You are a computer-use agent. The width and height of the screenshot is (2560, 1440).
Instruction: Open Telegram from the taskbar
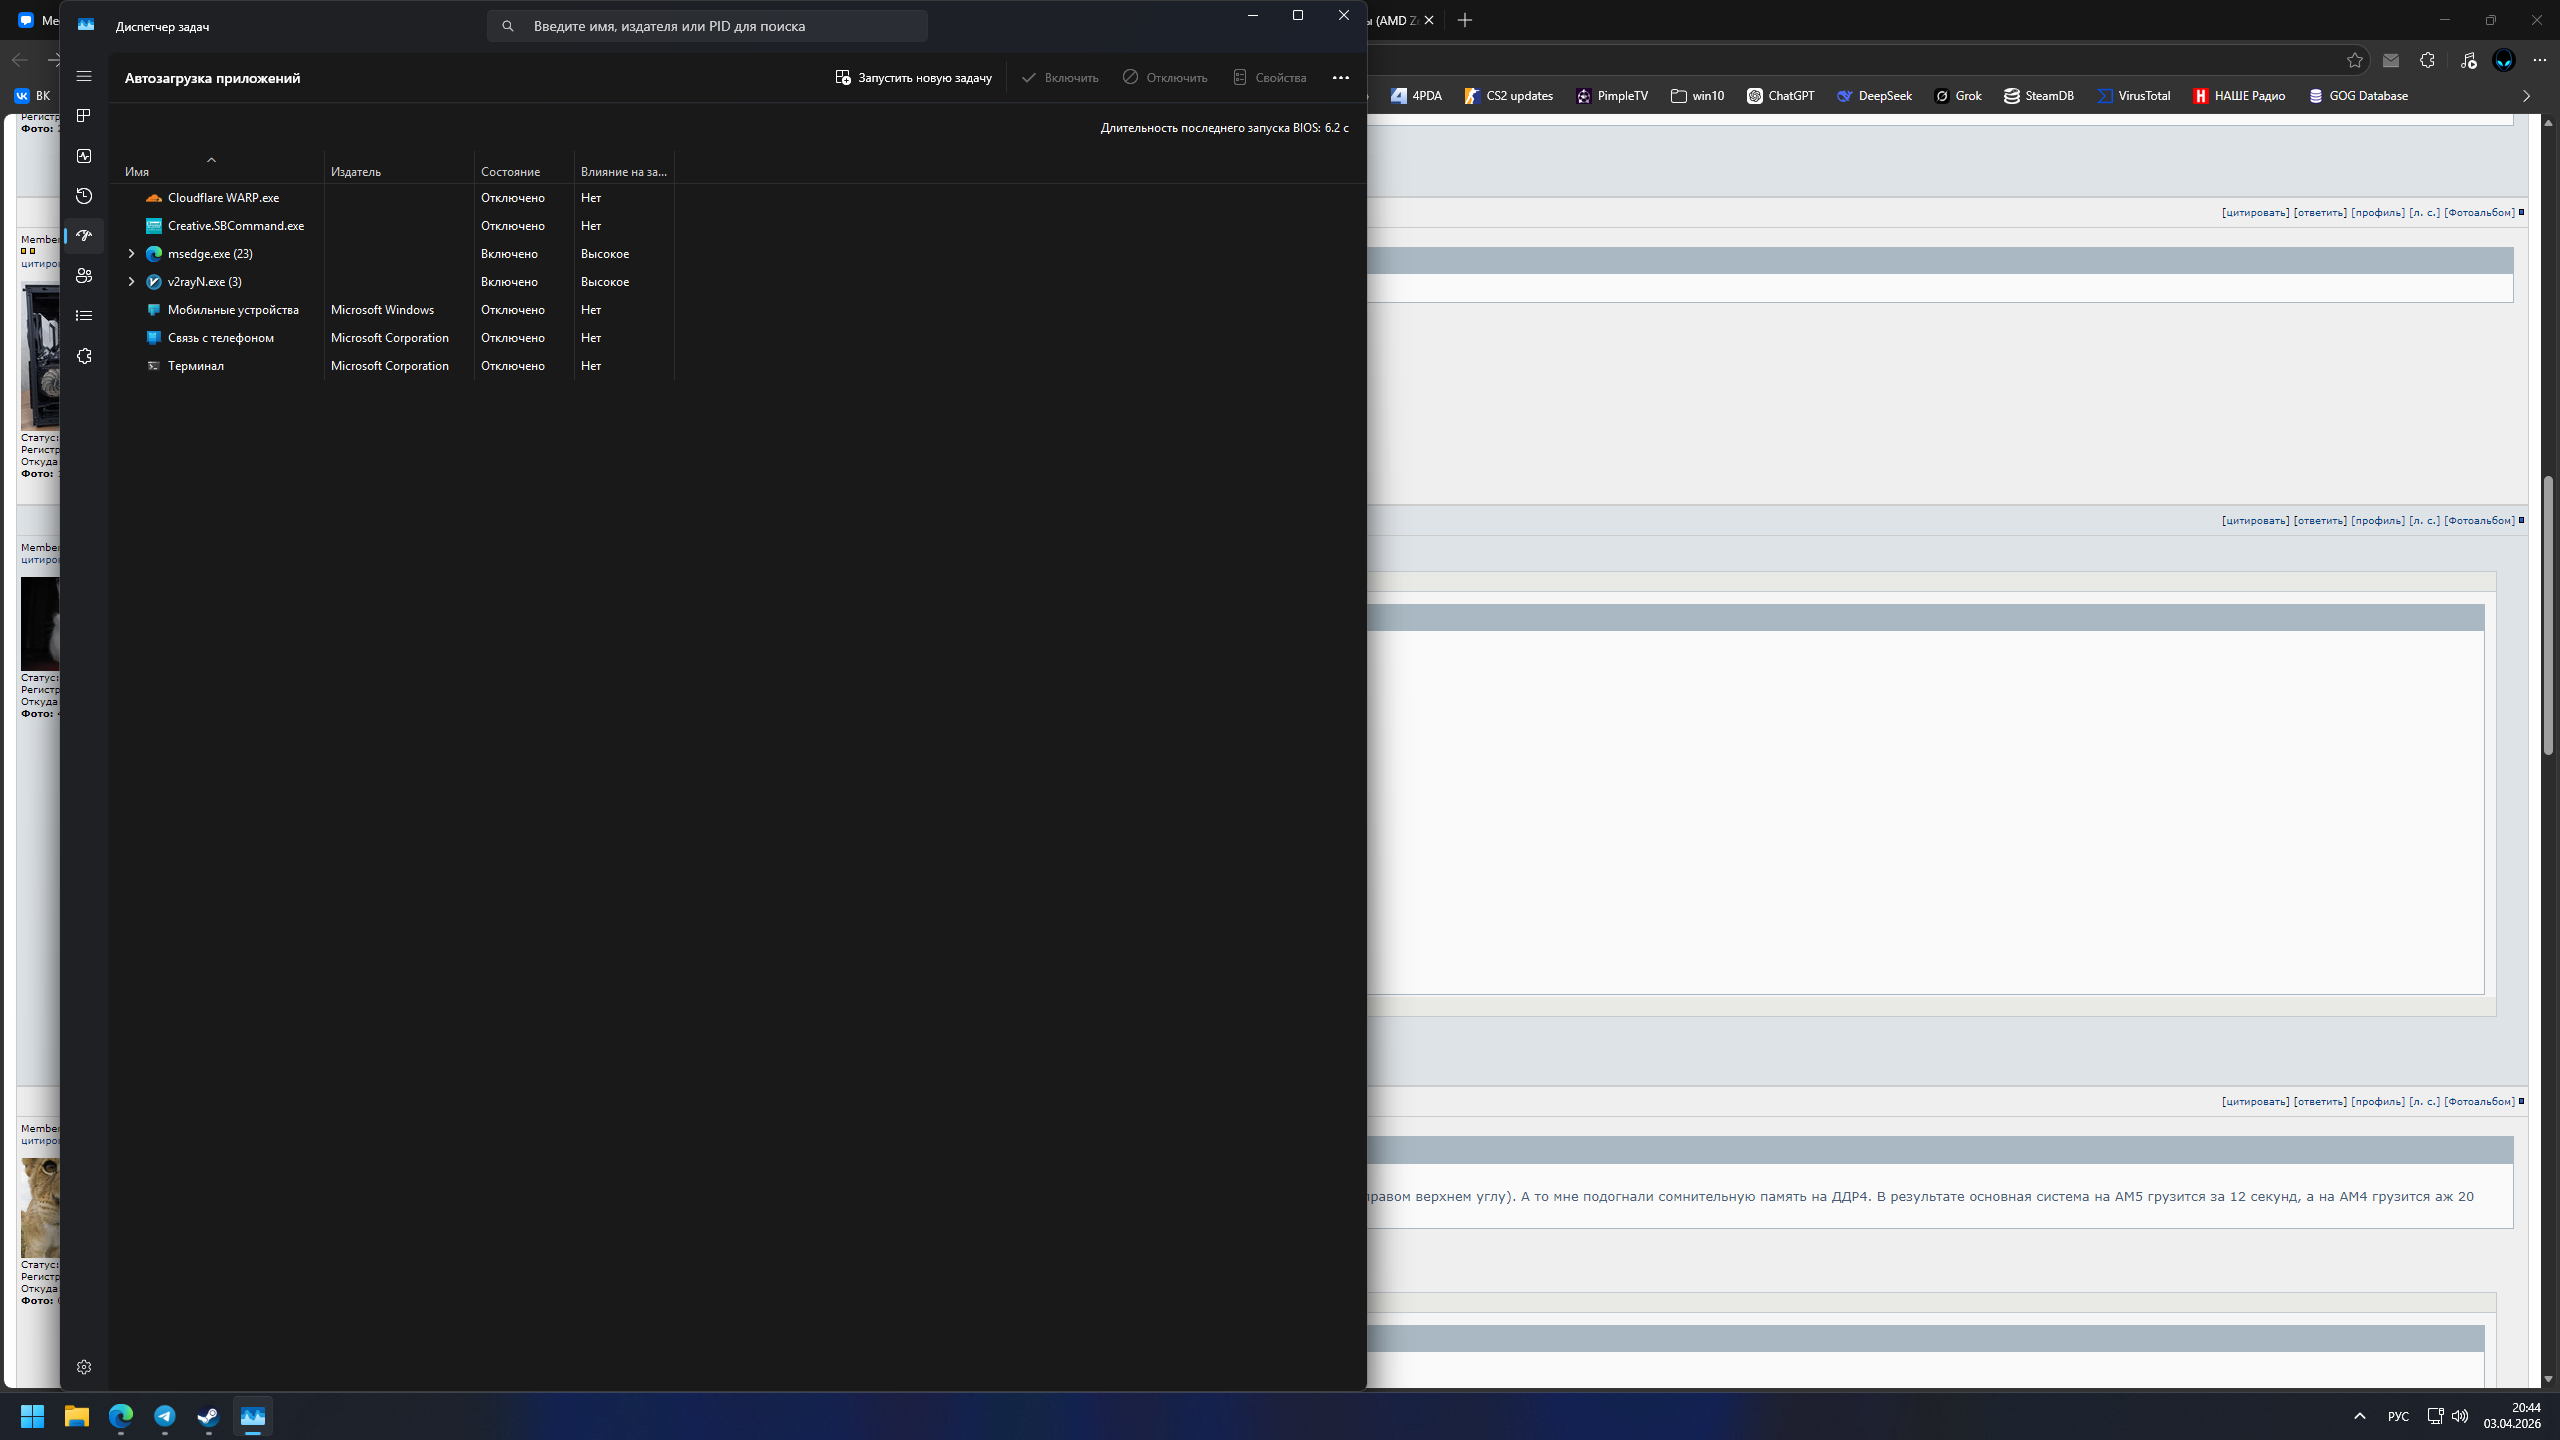click(165, 1416)
